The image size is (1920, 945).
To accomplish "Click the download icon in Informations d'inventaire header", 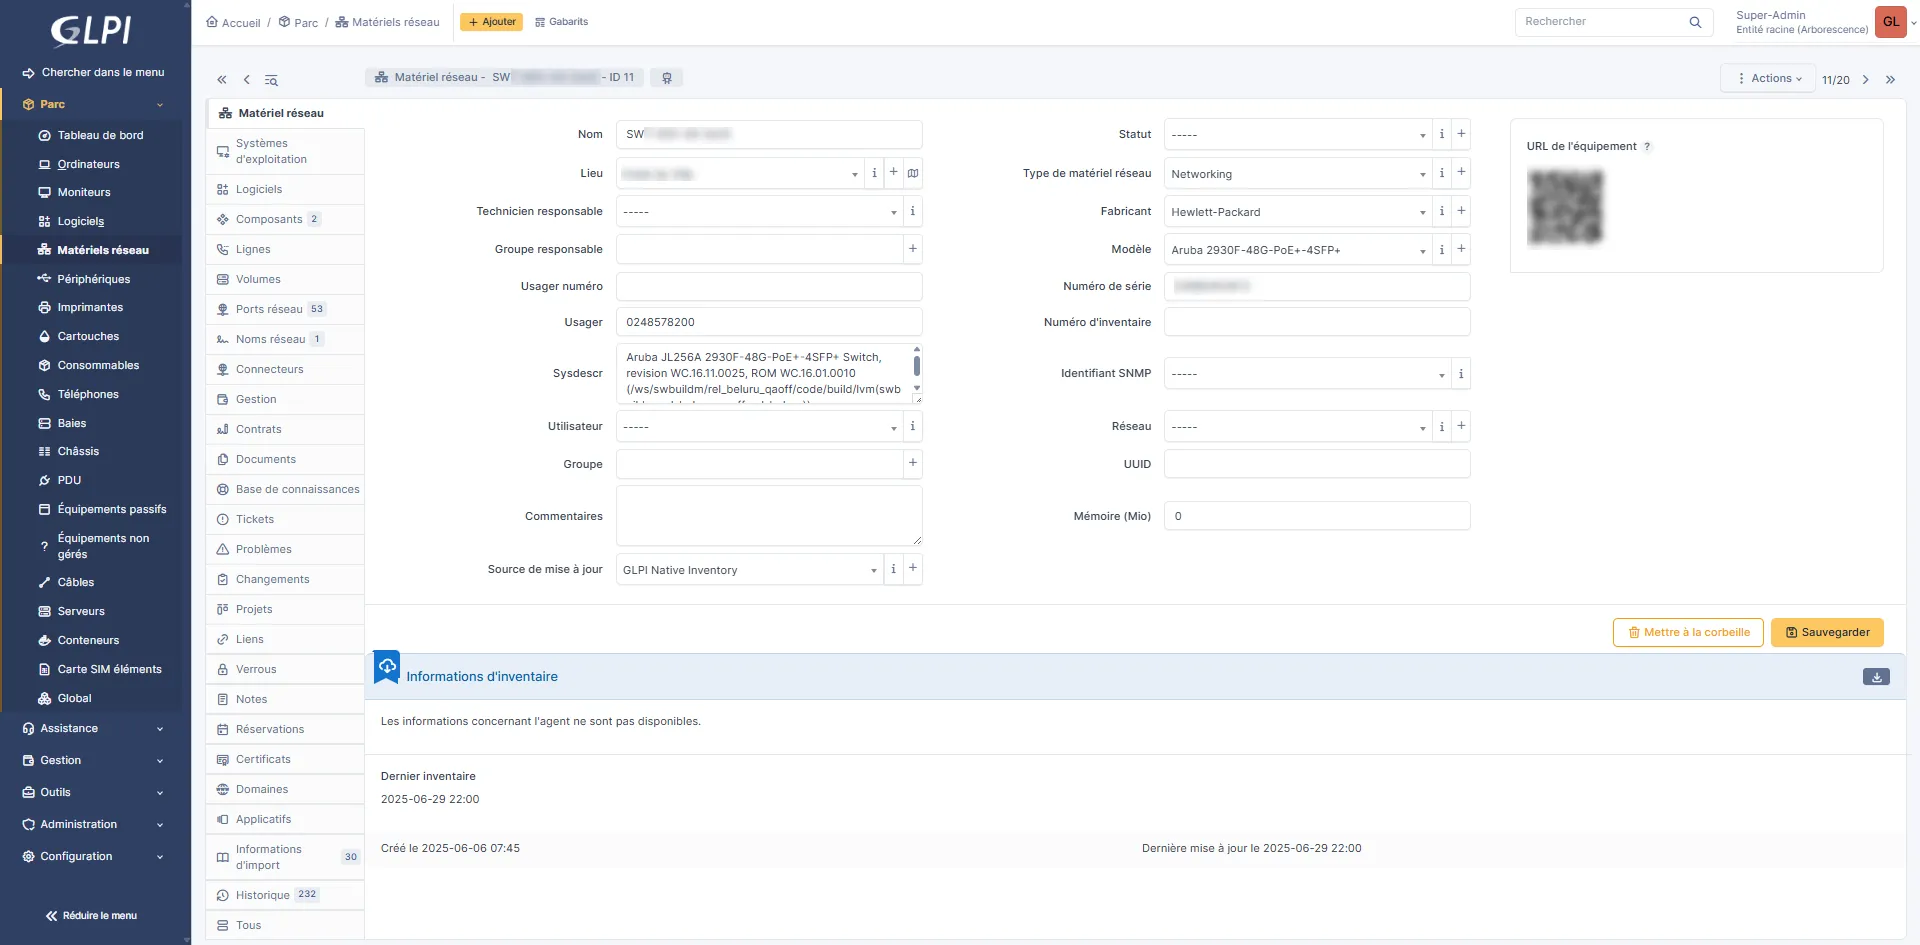I will click(x=1876, y=677).
